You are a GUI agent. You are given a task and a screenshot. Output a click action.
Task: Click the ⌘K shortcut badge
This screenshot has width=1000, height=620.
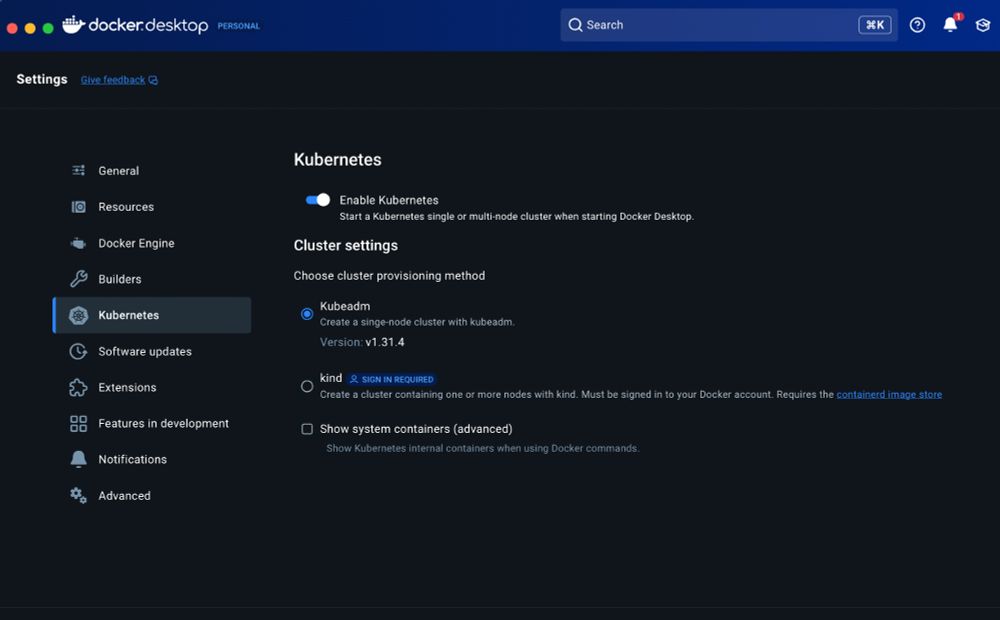(x=875, y=25)
